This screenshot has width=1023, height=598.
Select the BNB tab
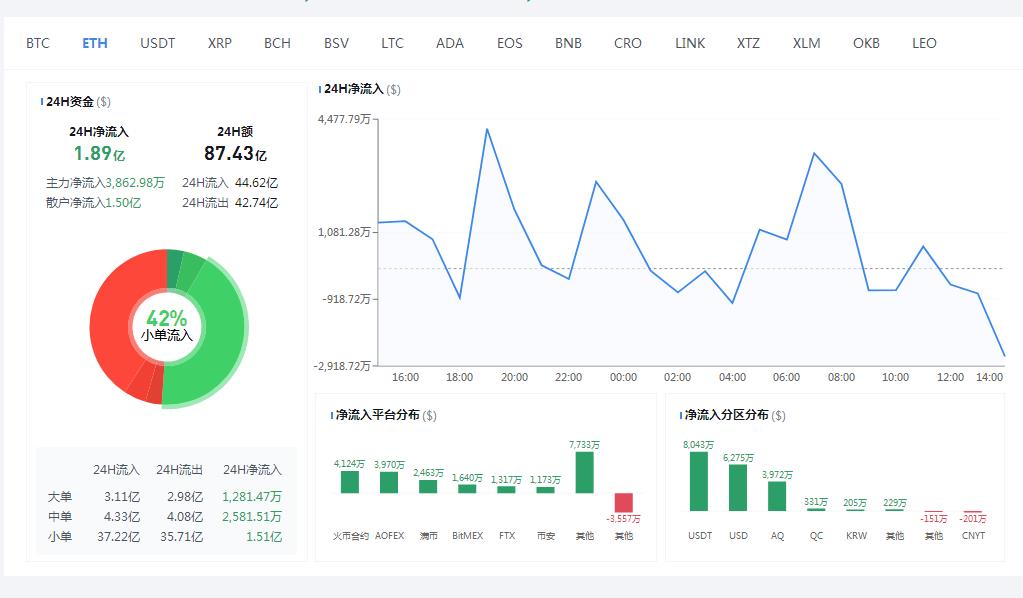point(568,43)
